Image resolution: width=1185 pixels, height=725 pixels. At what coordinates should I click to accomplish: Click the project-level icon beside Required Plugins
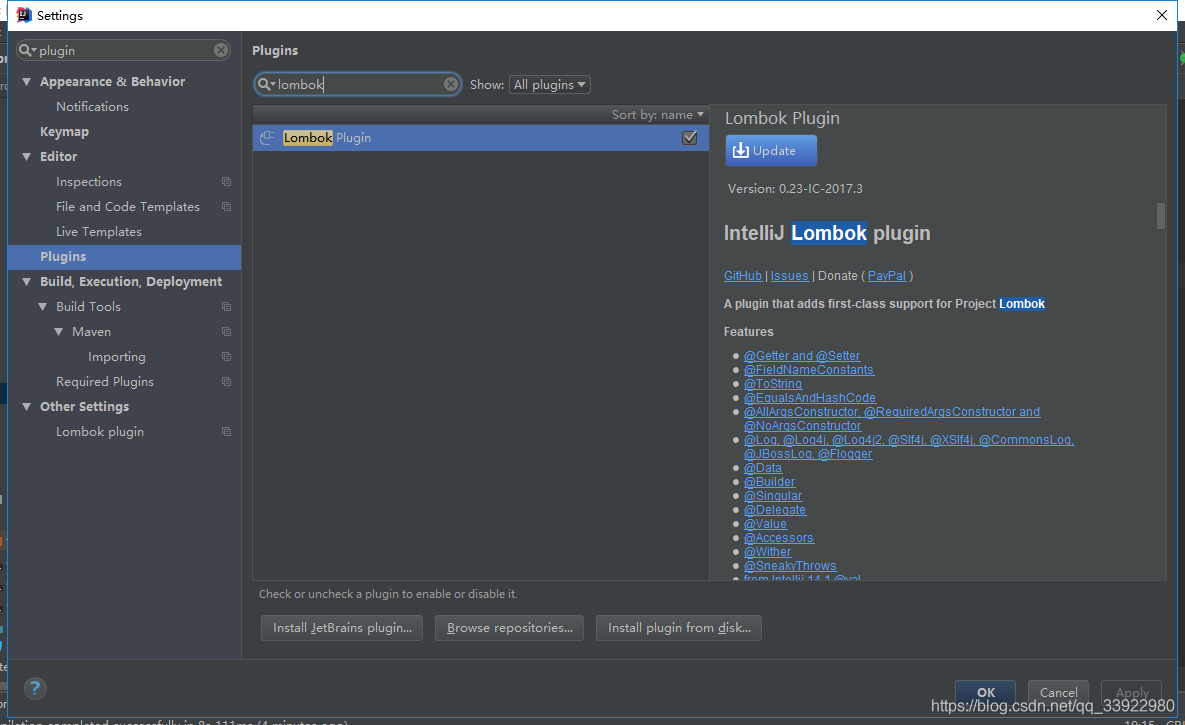[226, 381]
